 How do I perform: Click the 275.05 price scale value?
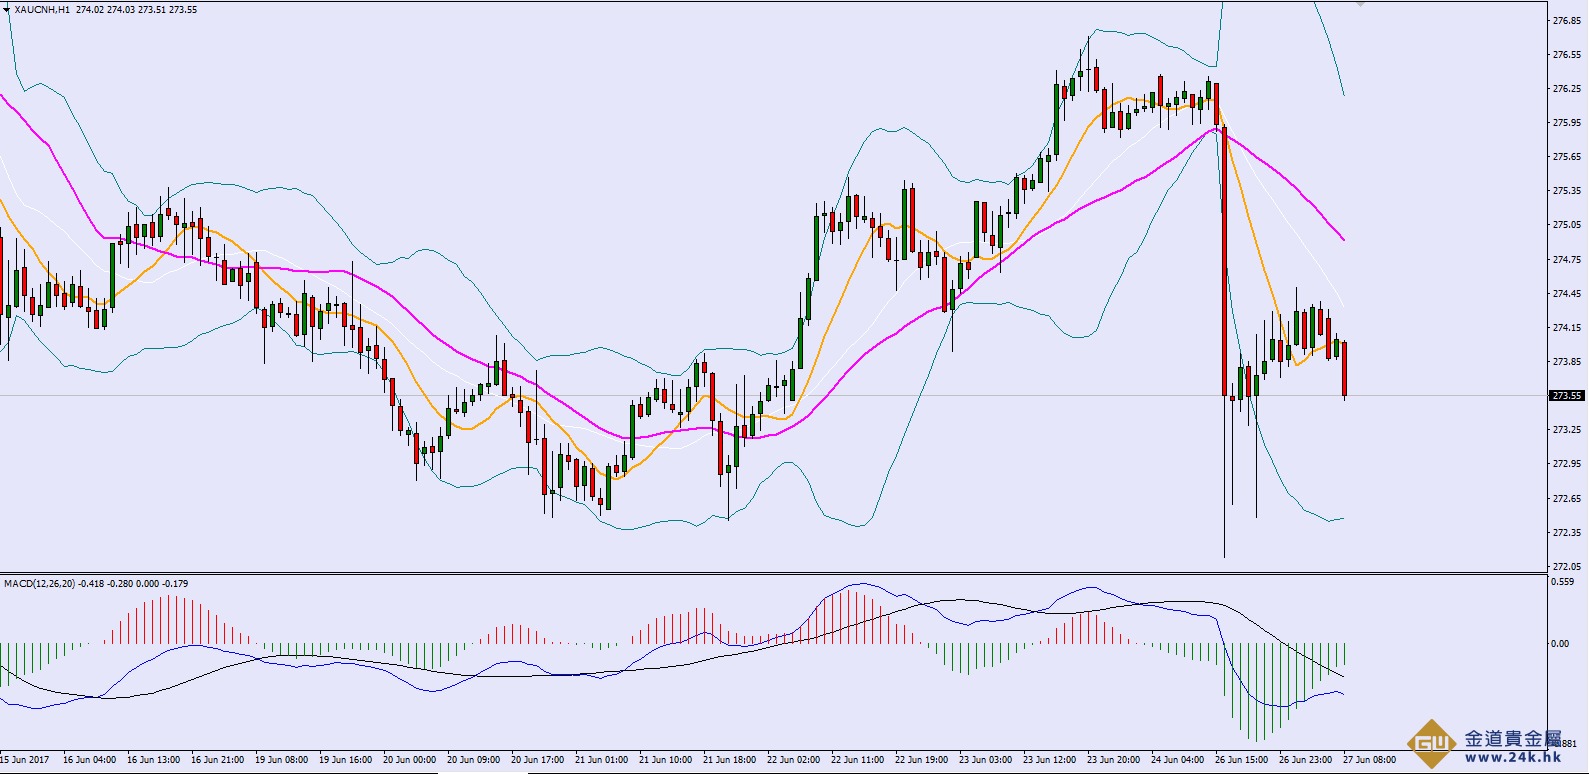[1566, 224]
